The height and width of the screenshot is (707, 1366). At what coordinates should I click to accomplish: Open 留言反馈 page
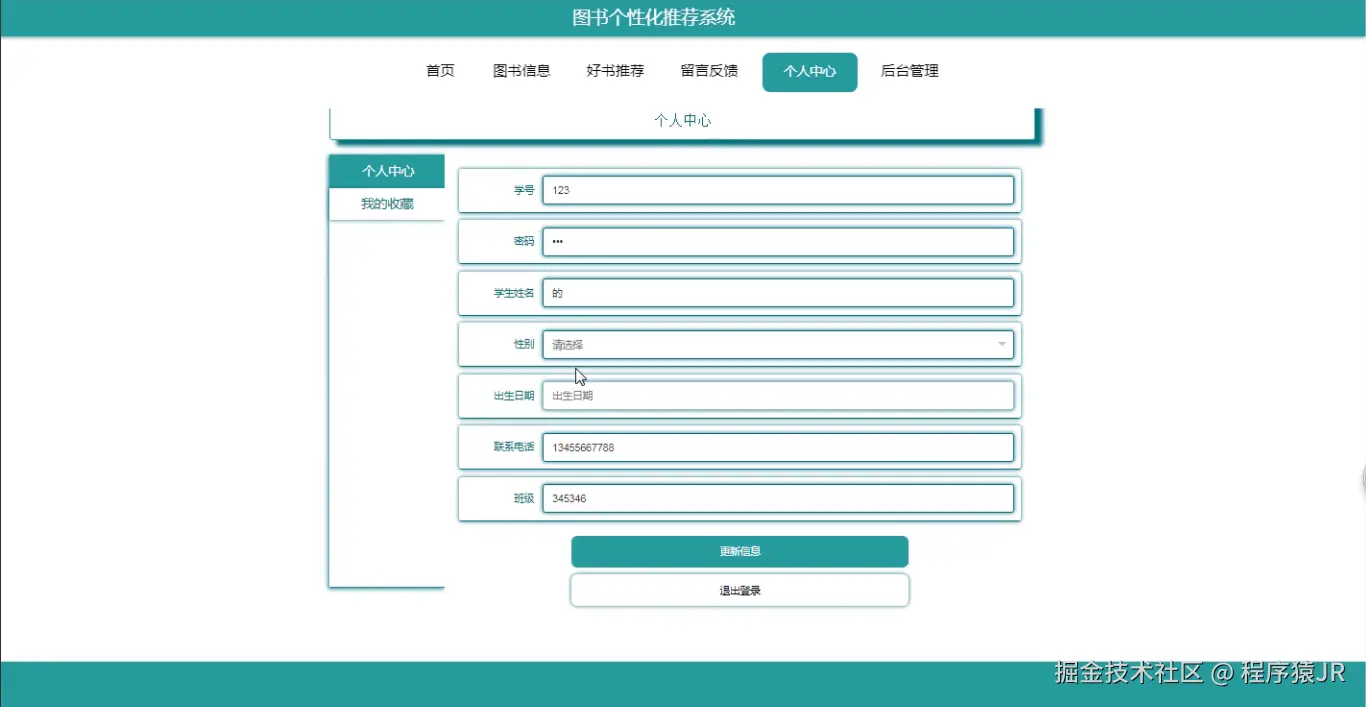(x=709, y=71)
